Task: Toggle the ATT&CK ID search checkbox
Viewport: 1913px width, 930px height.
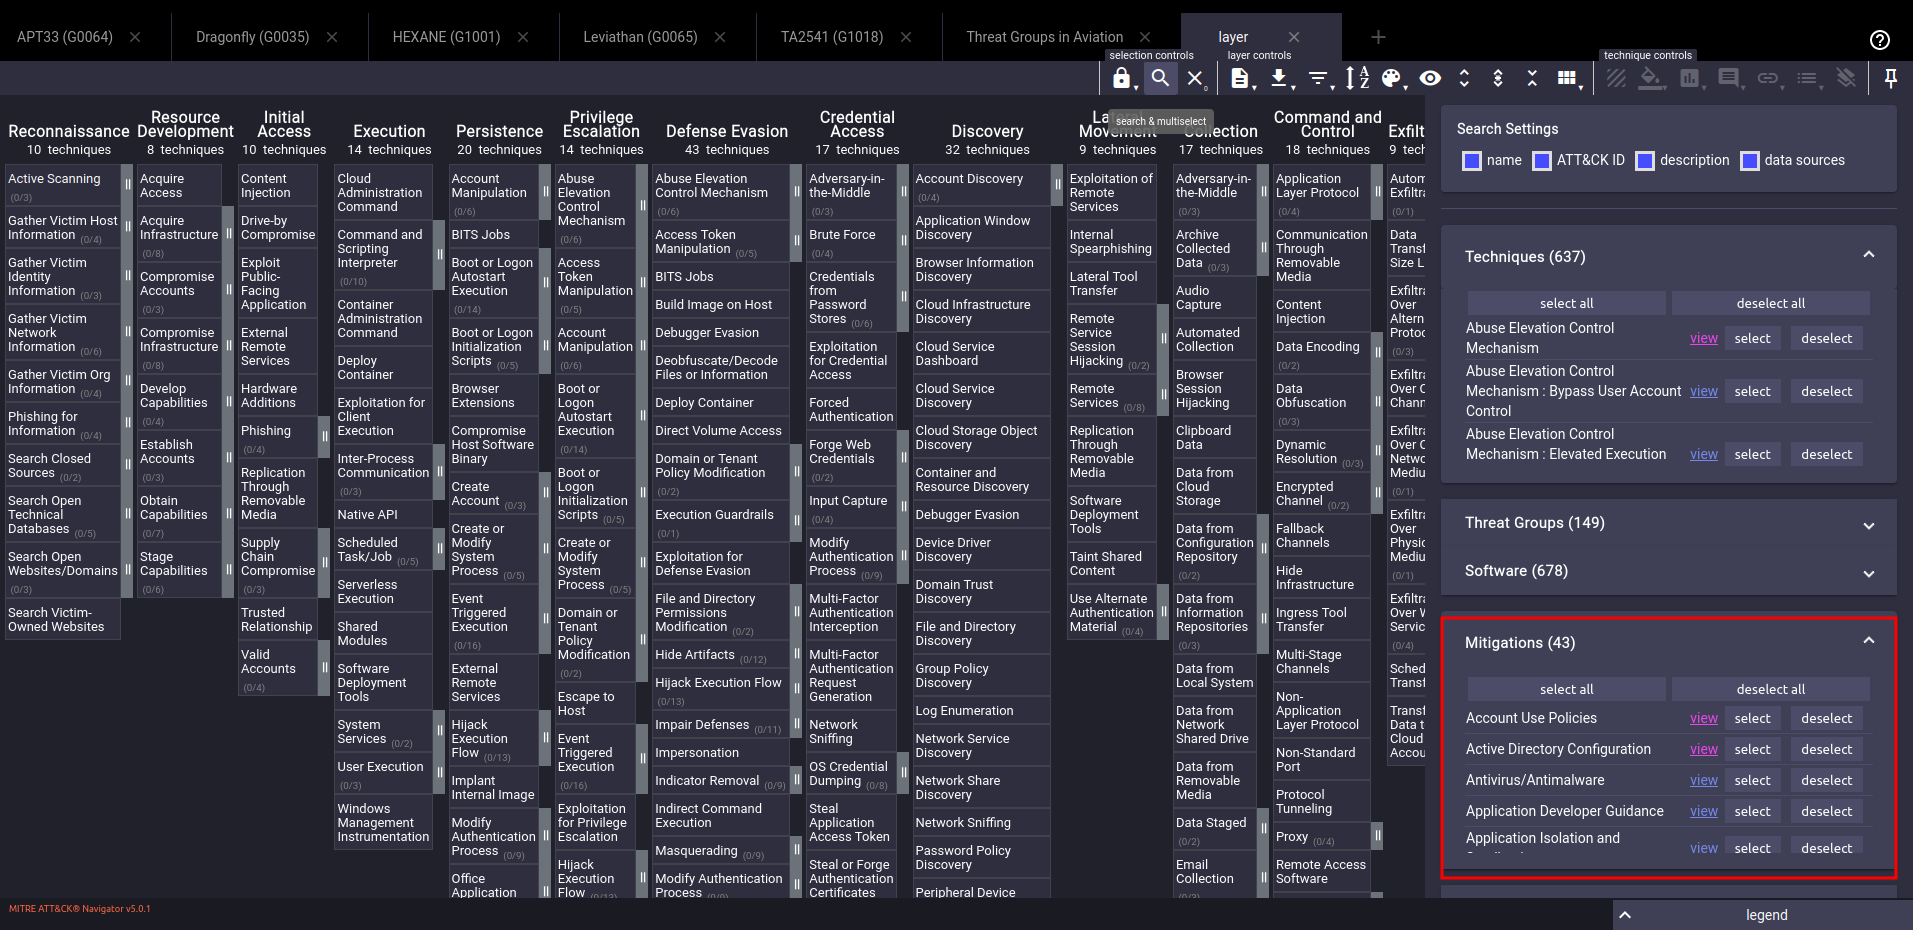Action: click(1542, 161)
